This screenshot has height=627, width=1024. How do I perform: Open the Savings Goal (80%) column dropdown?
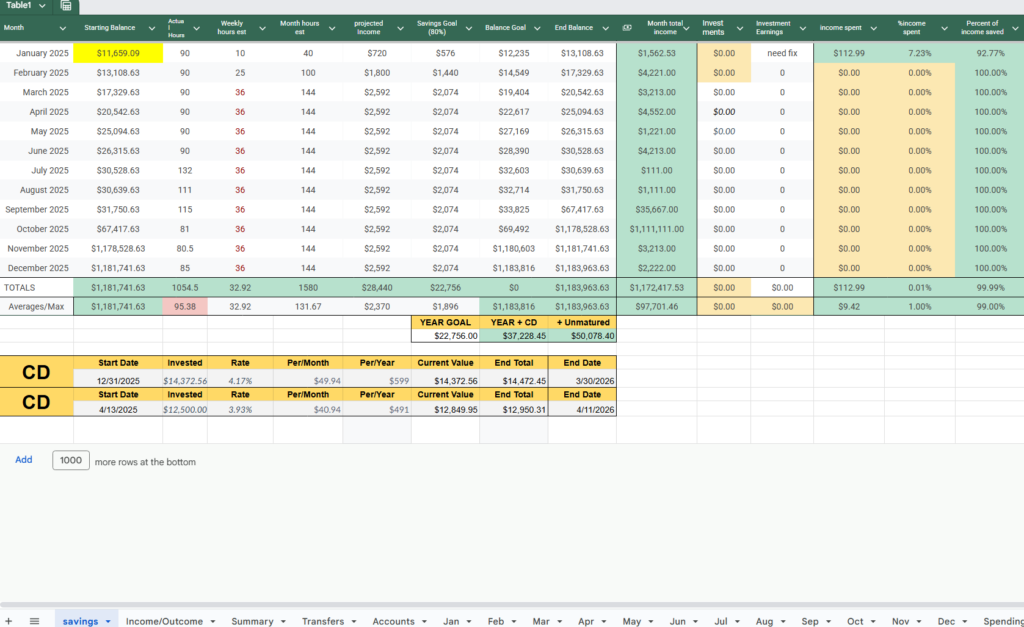467,28
